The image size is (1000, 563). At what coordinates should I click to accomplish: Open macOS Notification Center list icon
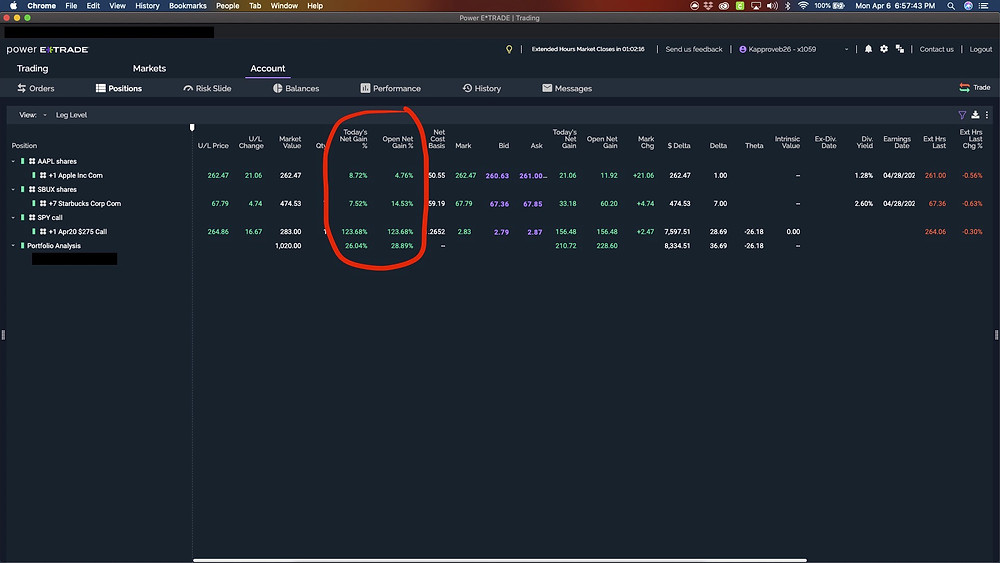pyautogui.click(x=984, y=6)
